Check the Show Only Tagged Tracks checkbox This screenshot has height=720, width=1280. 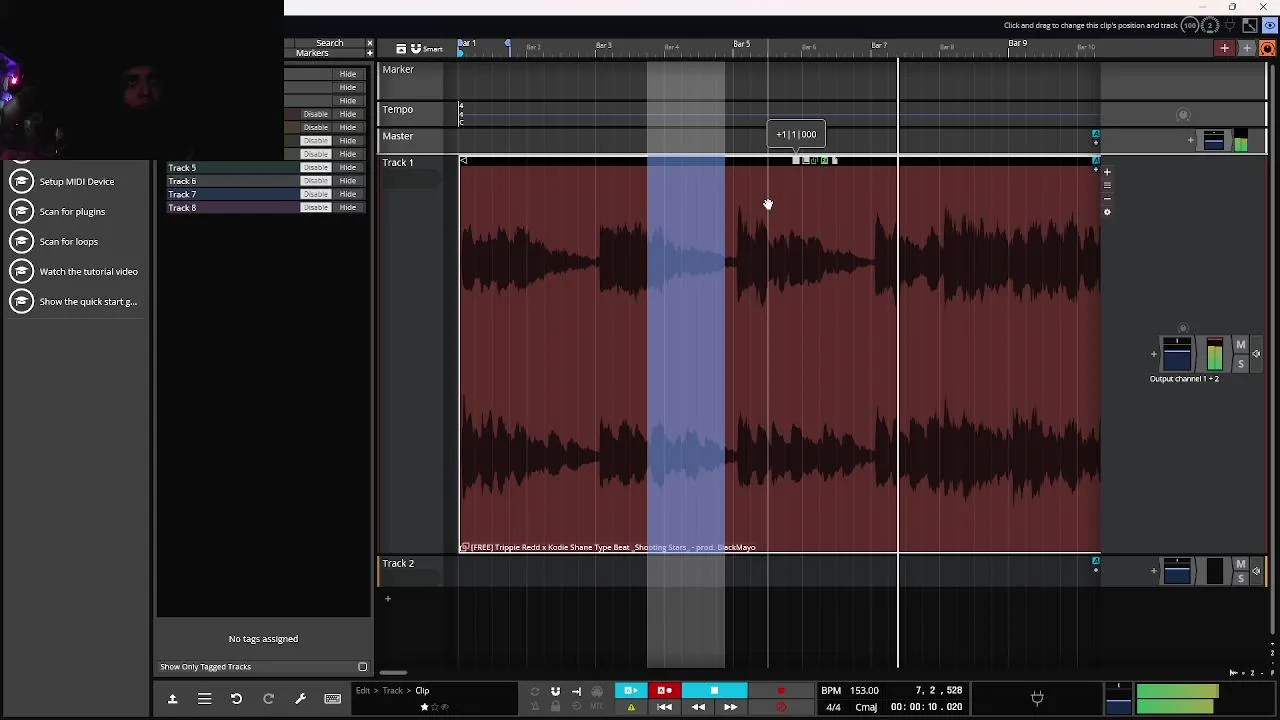pyautogui.click(x=363, y=667)
